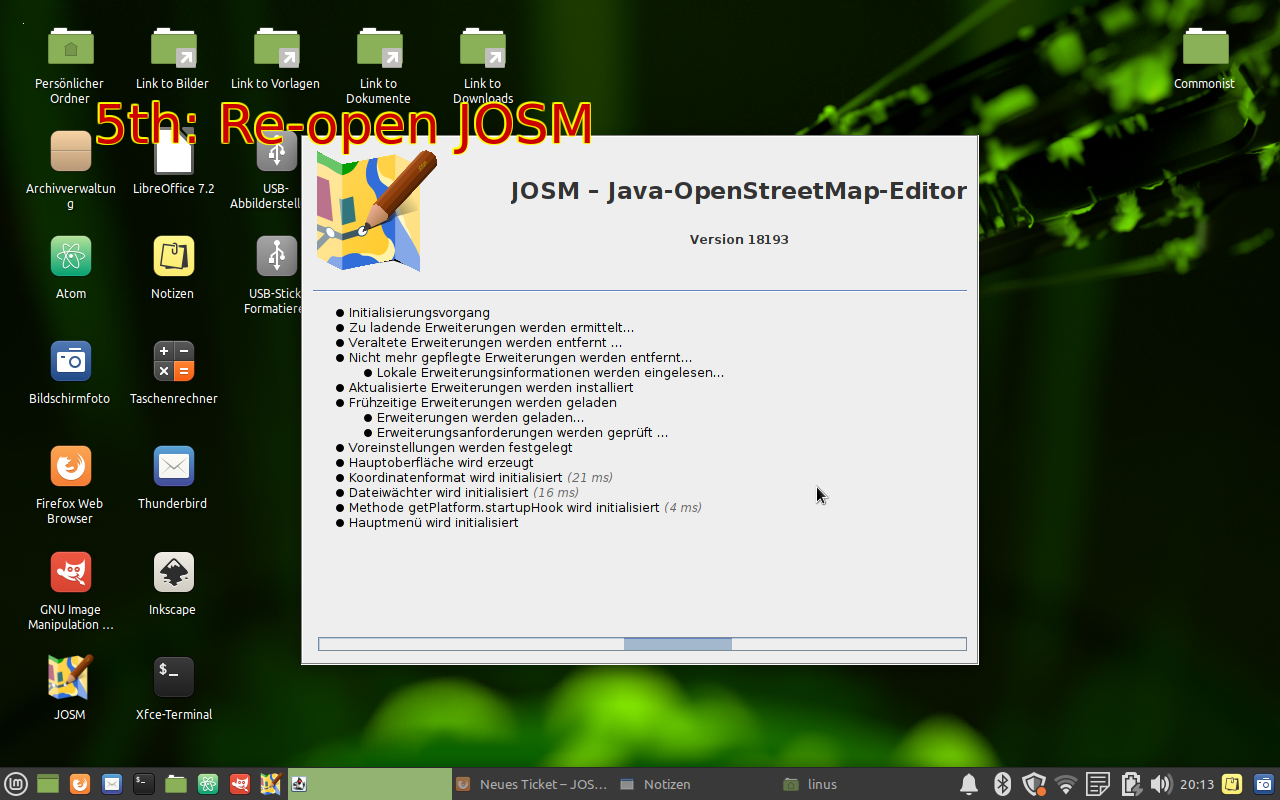Image resolution: width=1280 pixels, height=800 pixels.
Task: Open the terminal from the panel launcher
Action: pos(144,784)
